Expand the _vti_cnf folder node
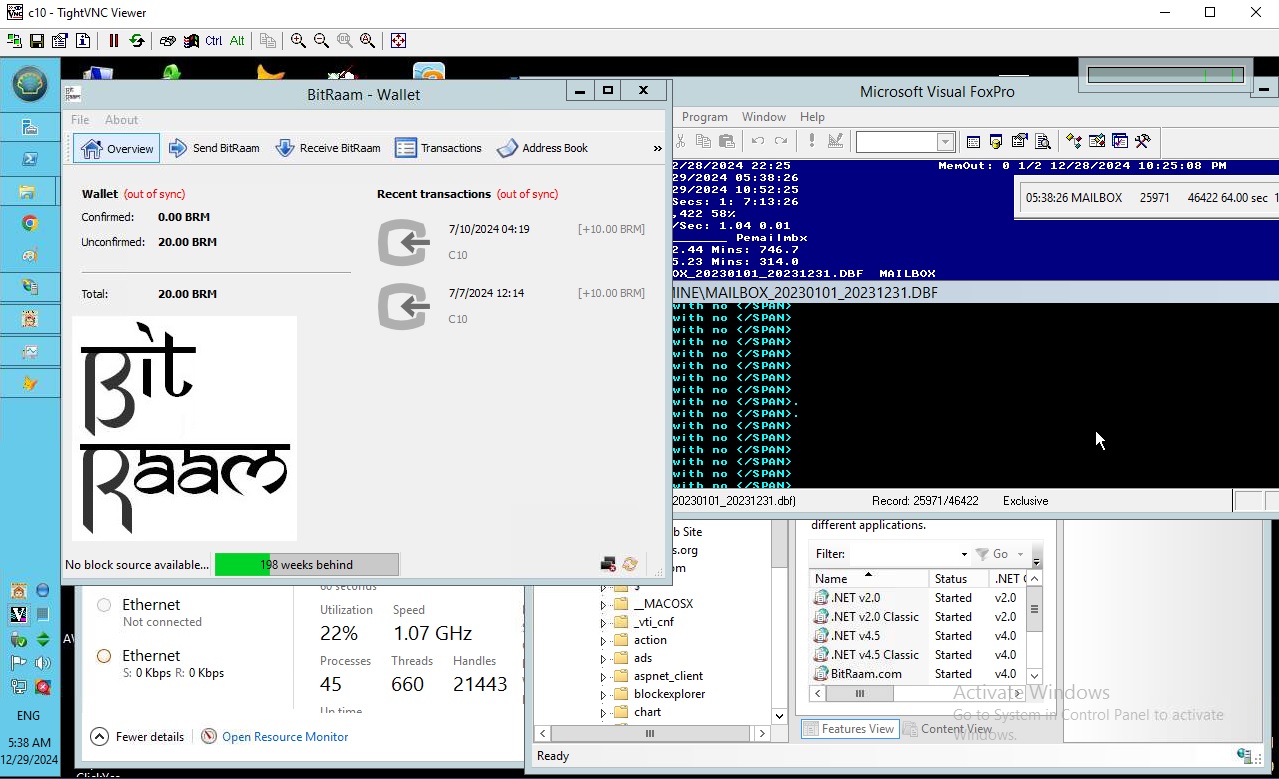Viewport: 1279px width, 779px height. pyautogui.click(x=603, y=622)
